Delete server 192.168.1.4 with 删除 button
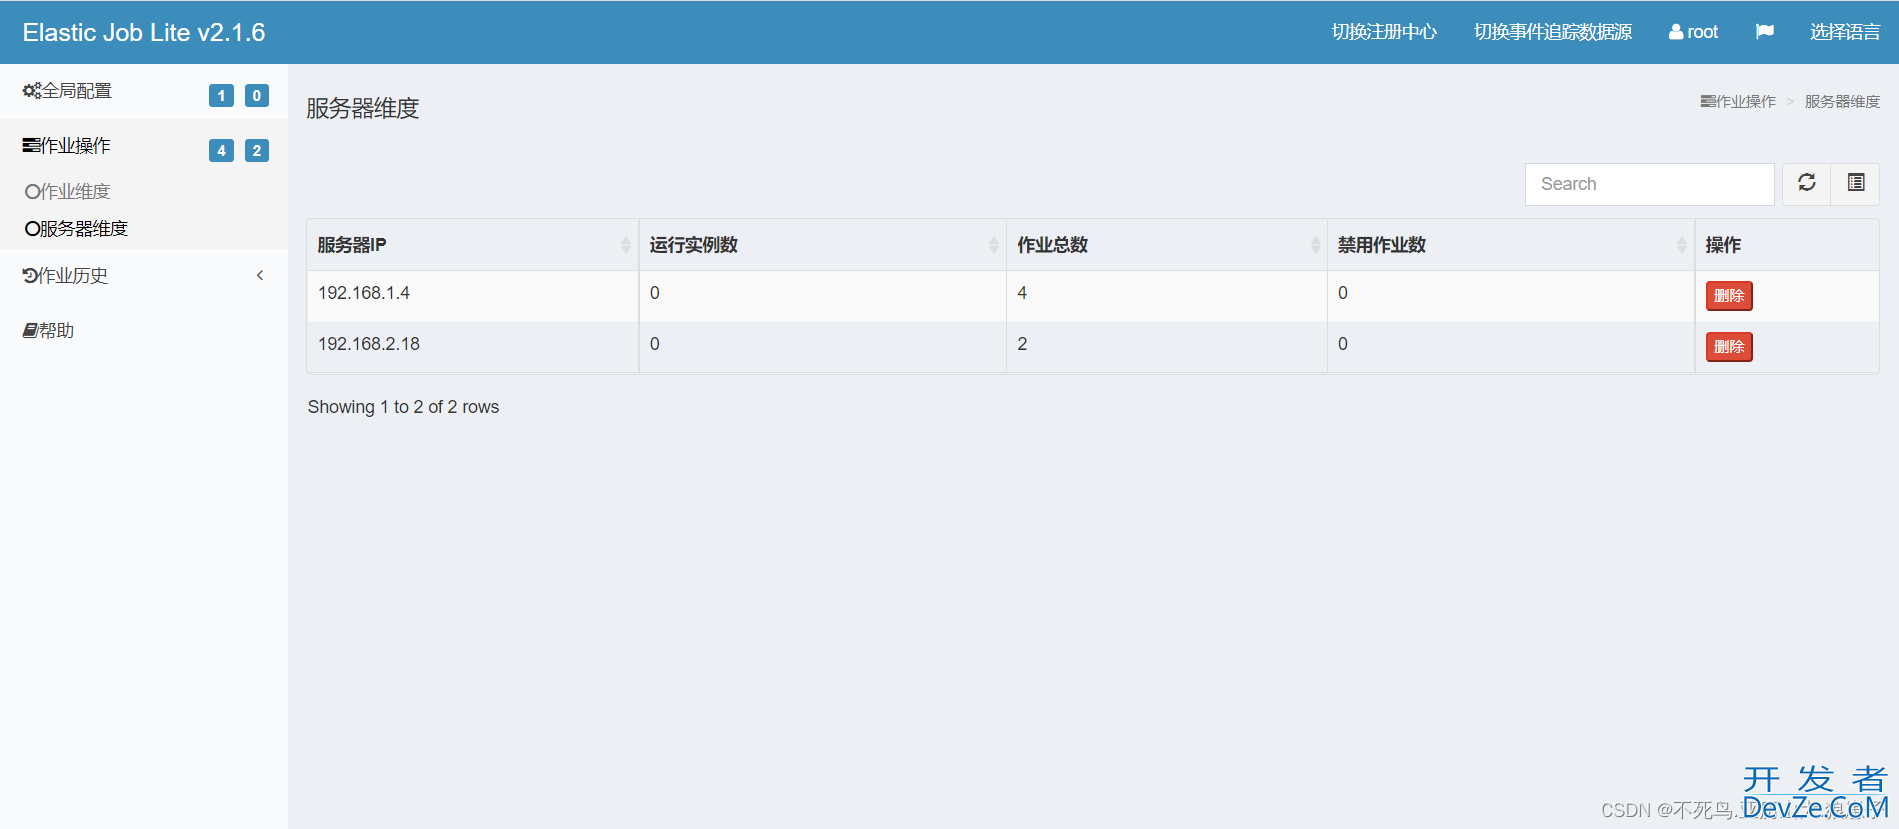This screenshot has height=829, width=1899. point(1729,296)
